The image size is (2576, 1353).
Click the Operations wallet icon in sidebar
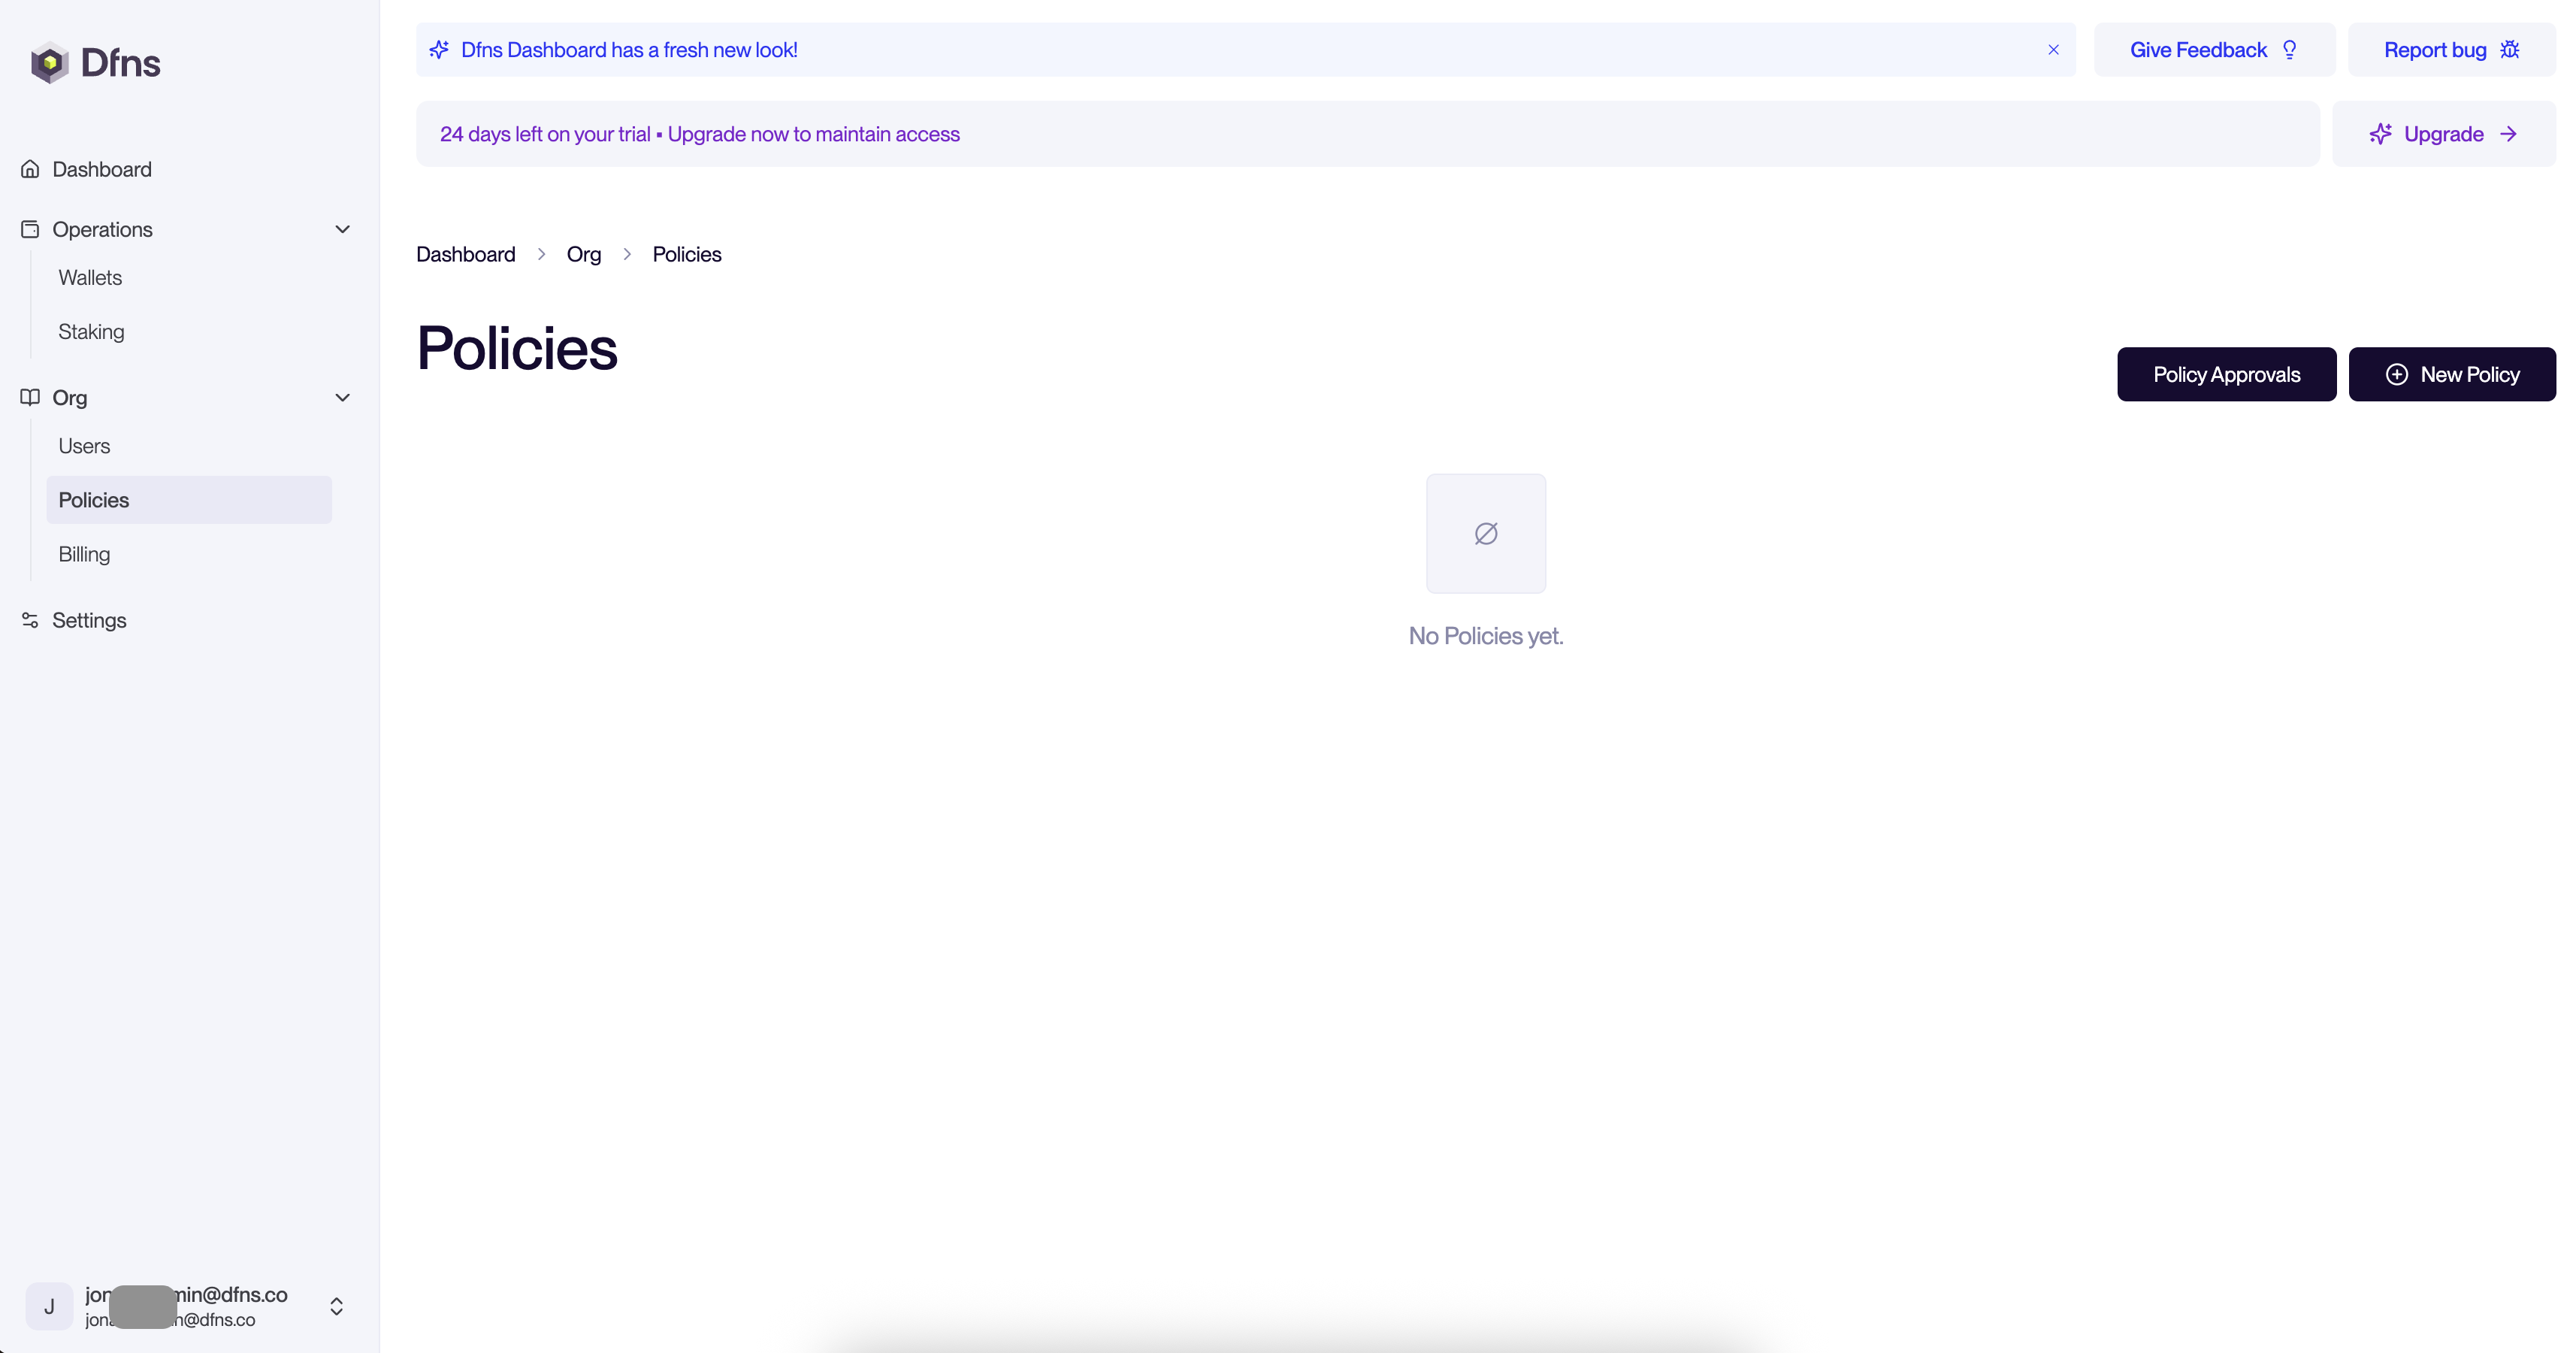click(30, 229)
